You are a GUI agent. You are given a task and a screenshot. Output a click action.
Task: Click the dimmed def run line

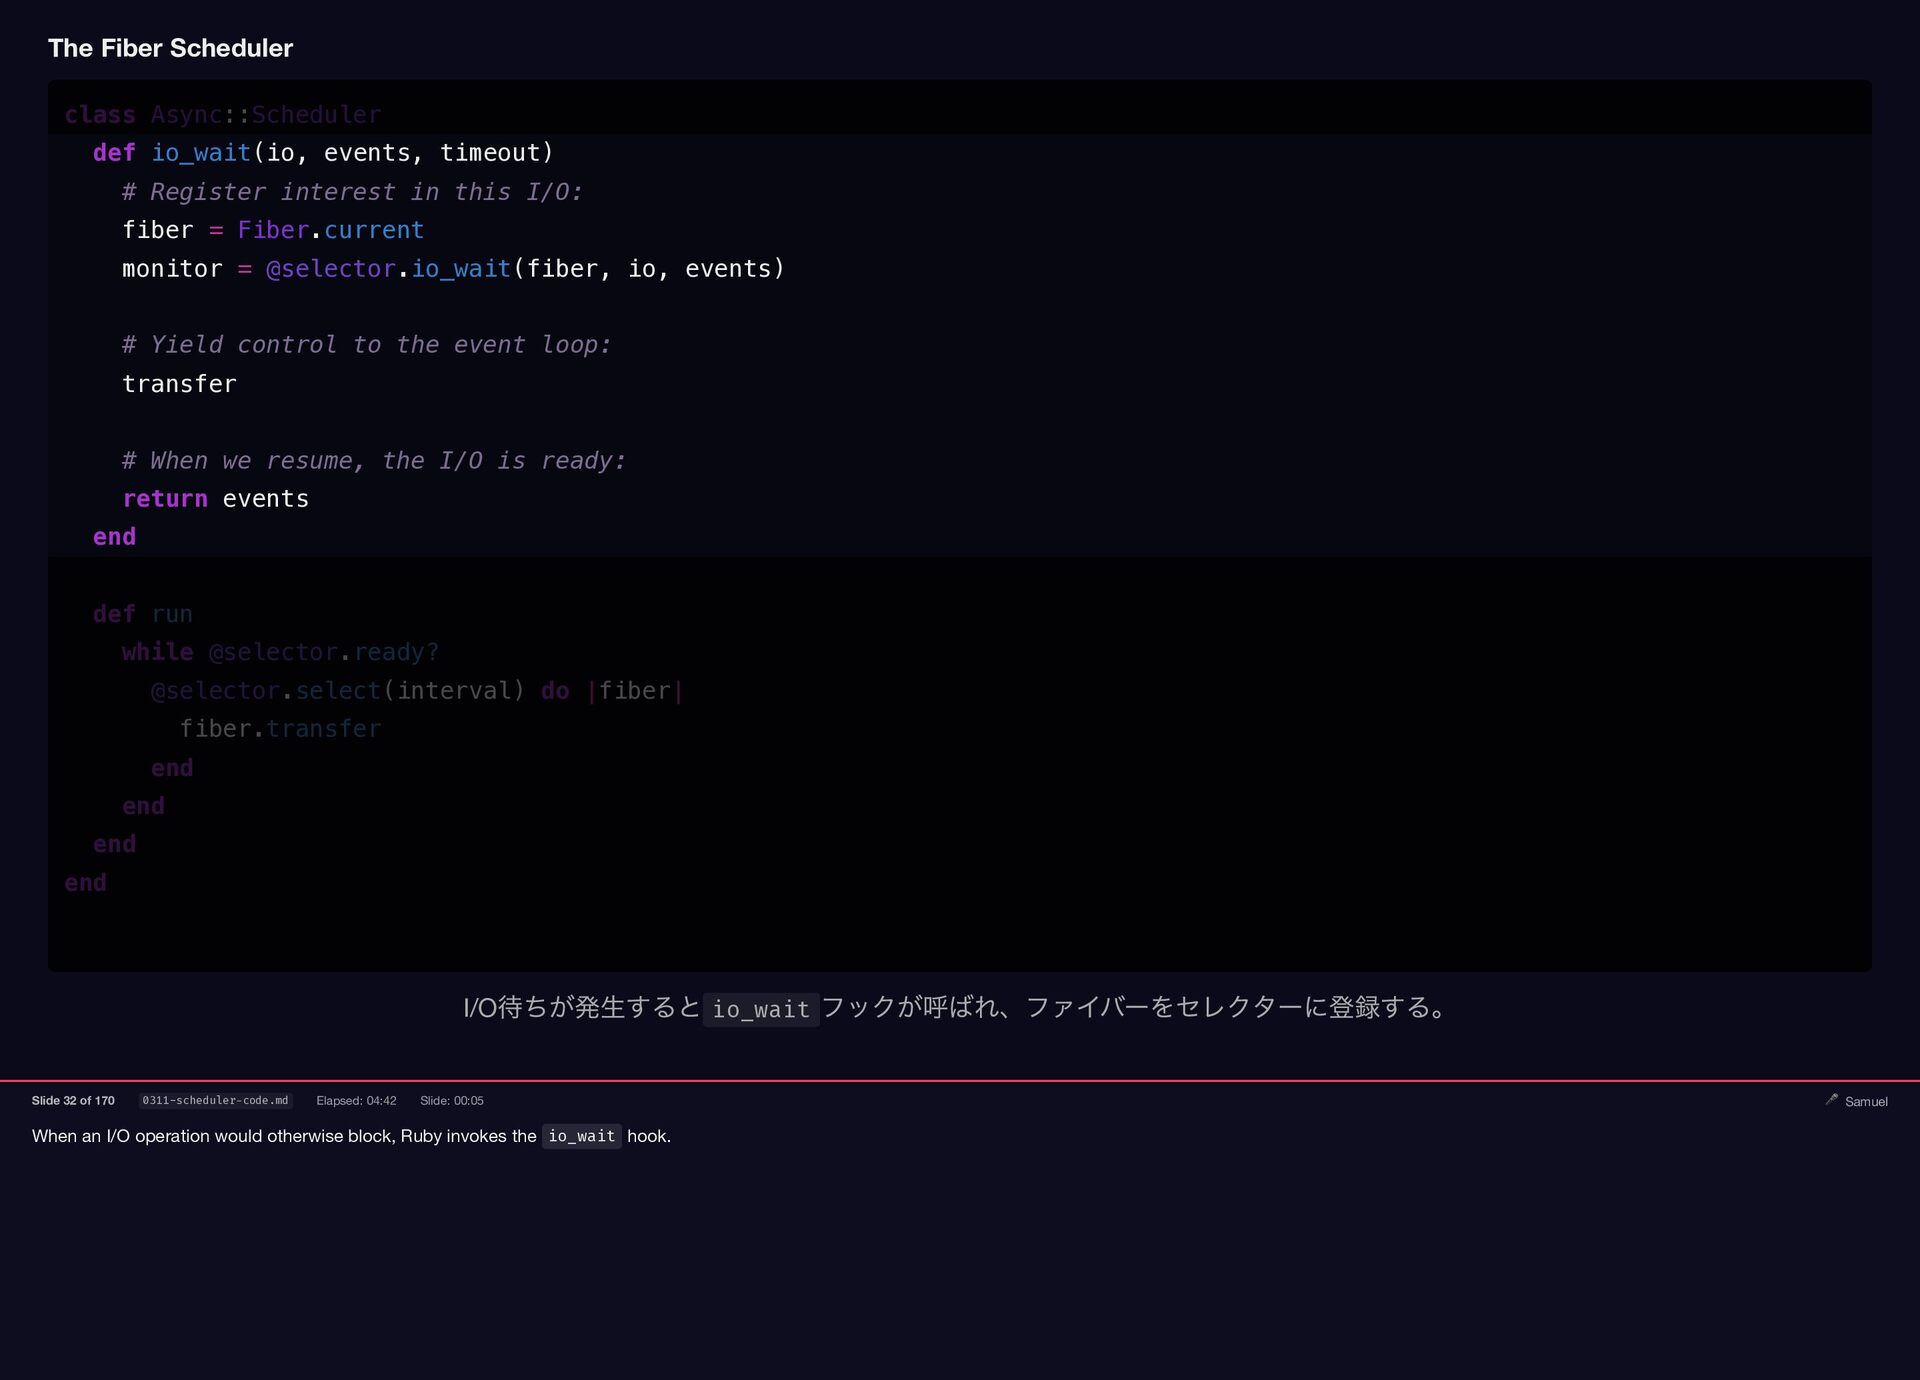coord(142,614)
